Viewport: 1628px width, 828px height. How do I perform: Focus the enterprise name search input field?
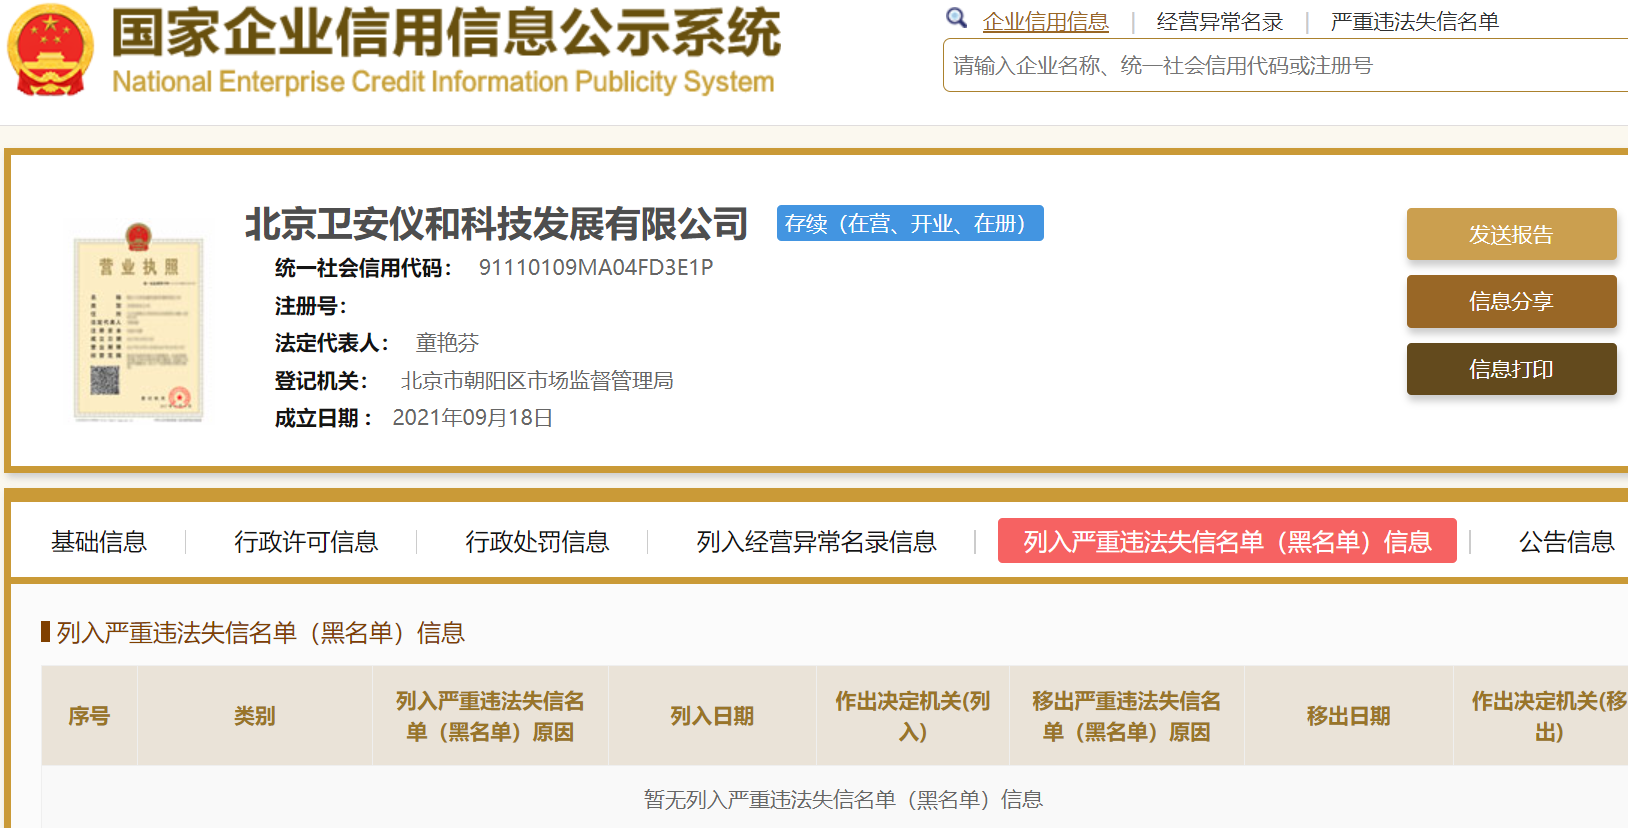1286,66
